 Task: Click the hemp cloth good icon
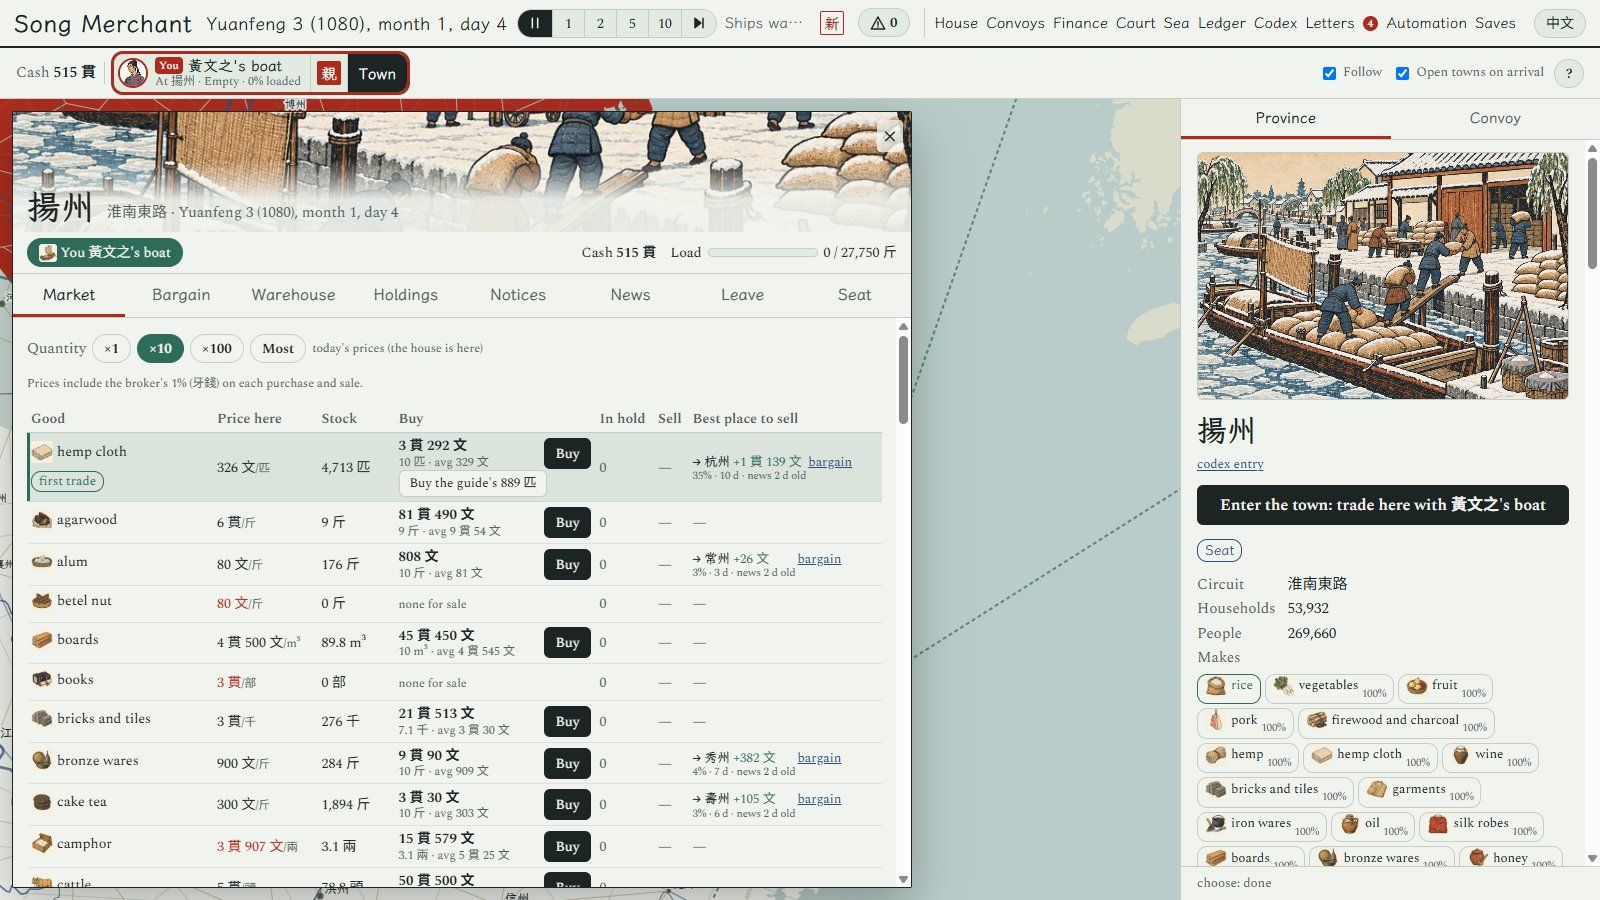[42, 452]
